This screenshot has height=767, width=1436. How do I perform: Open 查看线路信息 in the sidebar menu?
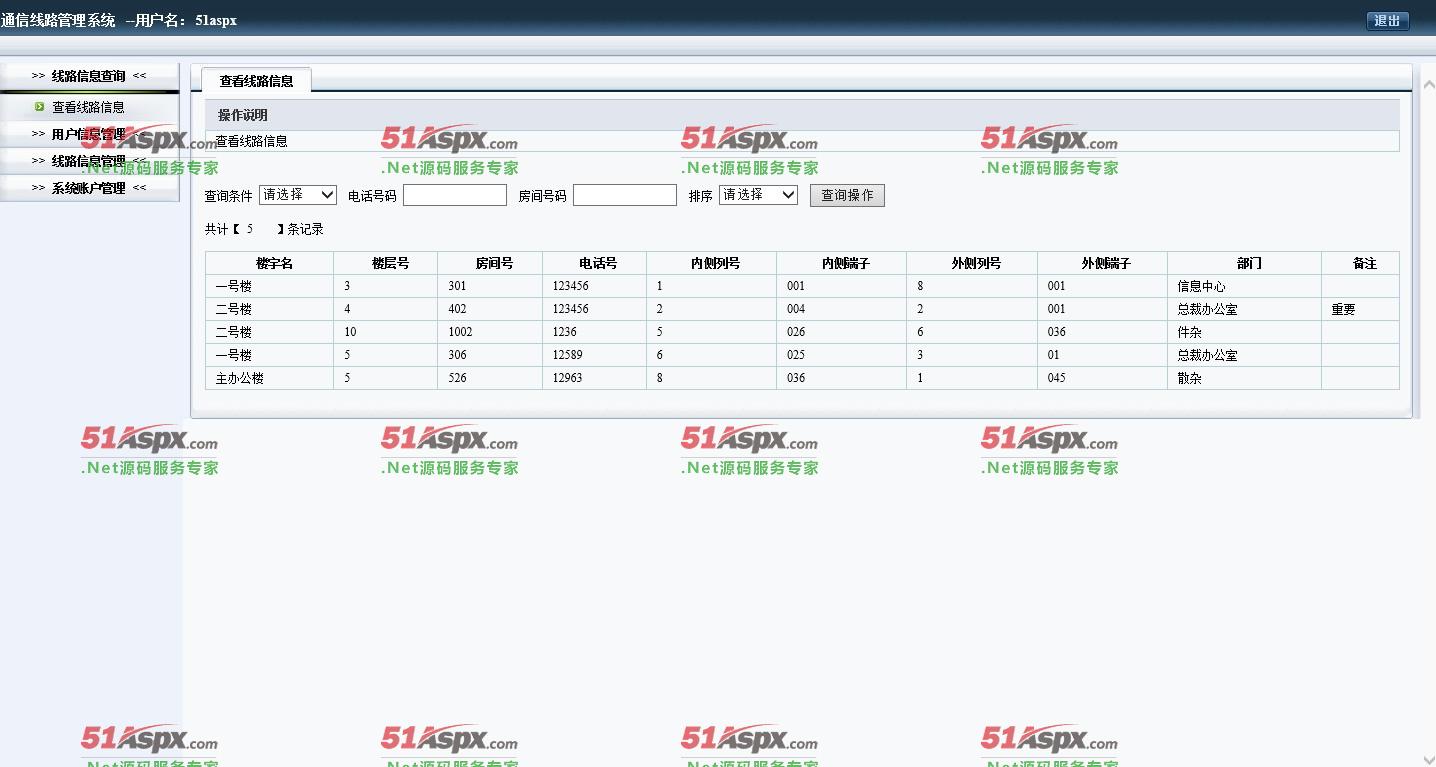point(88,107)
